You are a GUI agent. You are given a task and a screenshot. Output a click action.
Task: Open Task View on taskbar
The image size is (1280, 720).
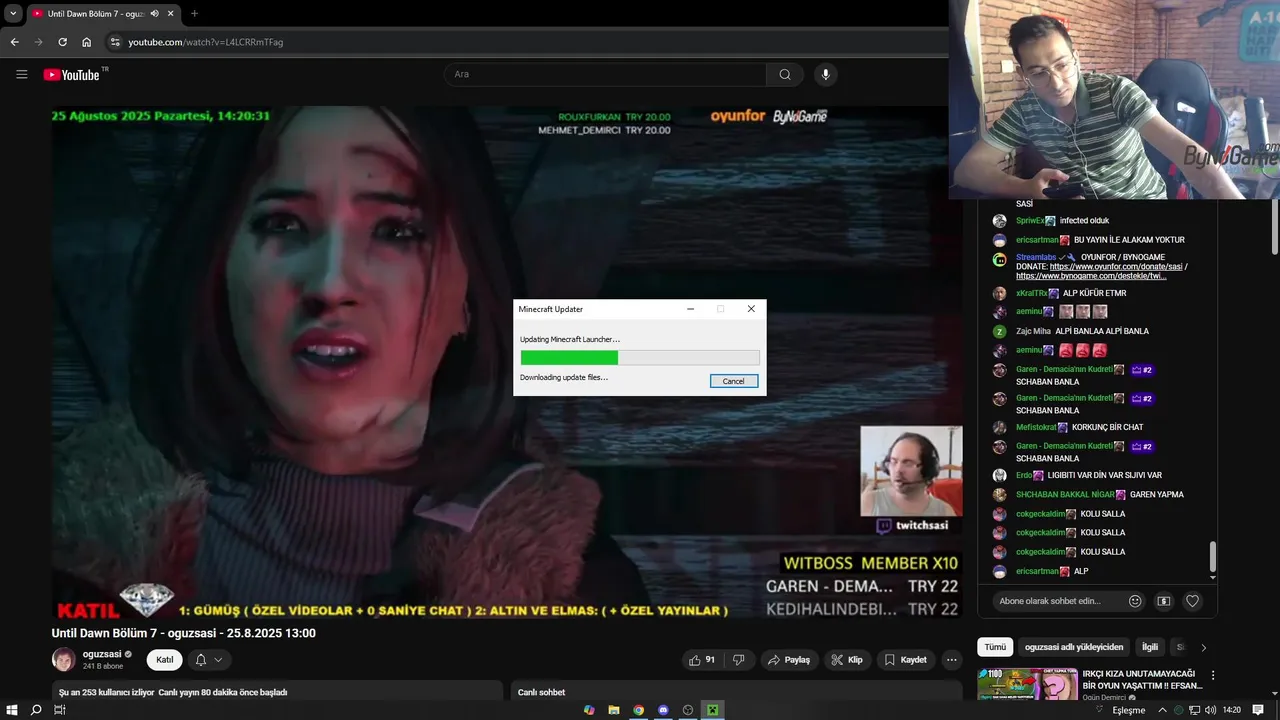coord(60,710)
